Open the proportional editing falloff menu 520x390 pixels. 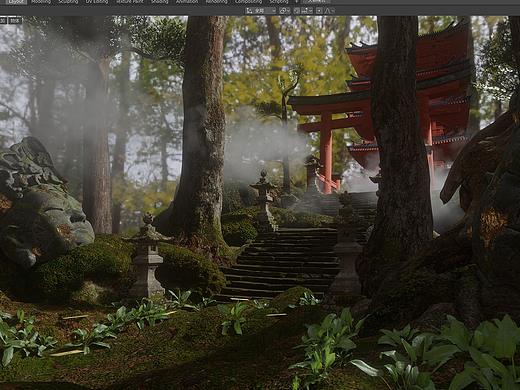point(329,11)
